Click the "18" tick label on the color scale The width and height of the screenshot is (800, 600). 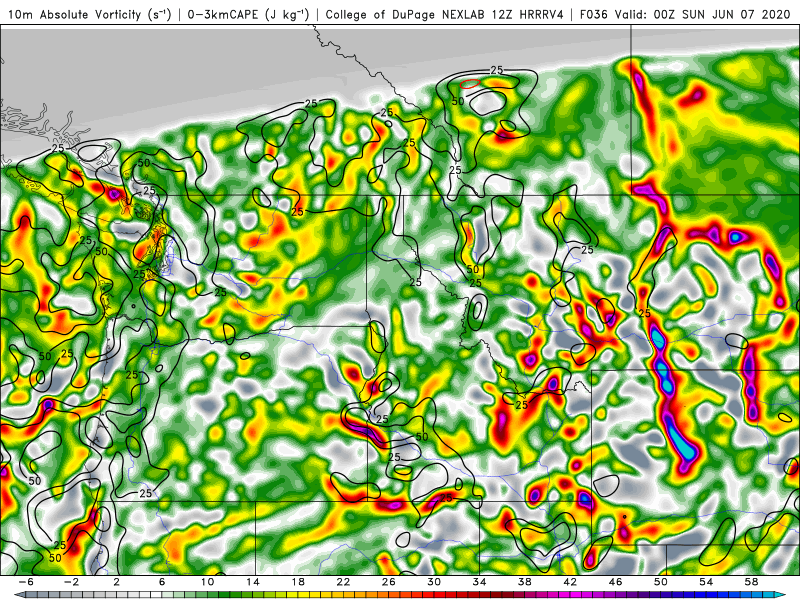pyautogui.click(x=298, y=582)
